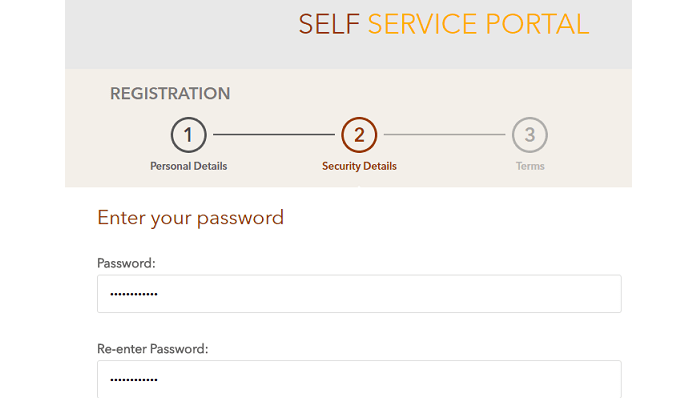Viewport: 700px width, 398px height.
Task: Click the masked dots in Password field
Action: (x=134, y=294)
